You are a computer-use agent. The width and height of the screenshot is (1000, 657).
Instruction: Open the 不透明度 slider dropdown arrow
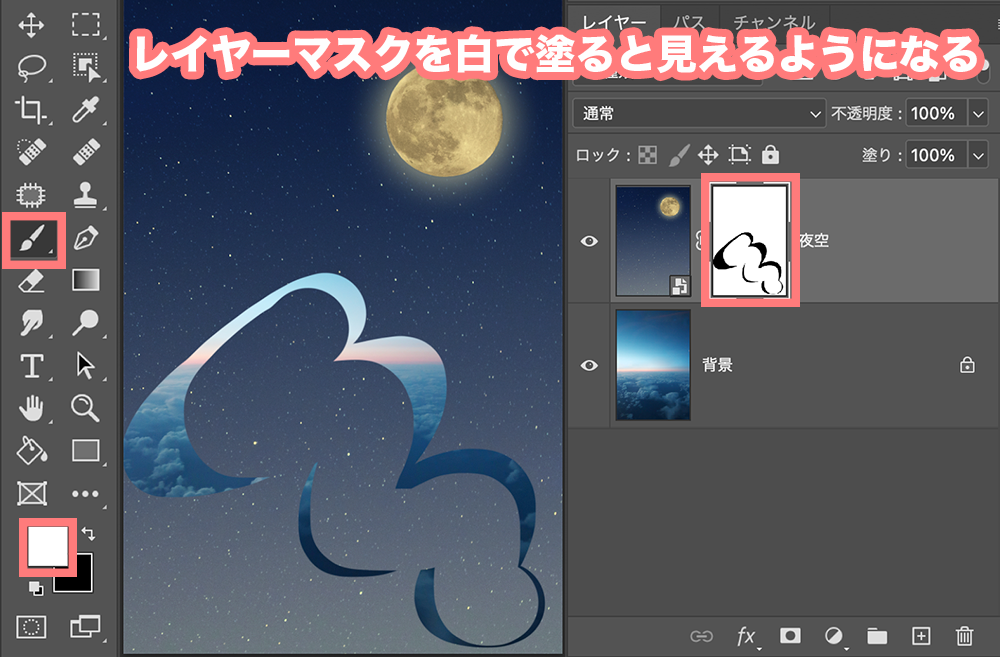[x=978, y=114]
